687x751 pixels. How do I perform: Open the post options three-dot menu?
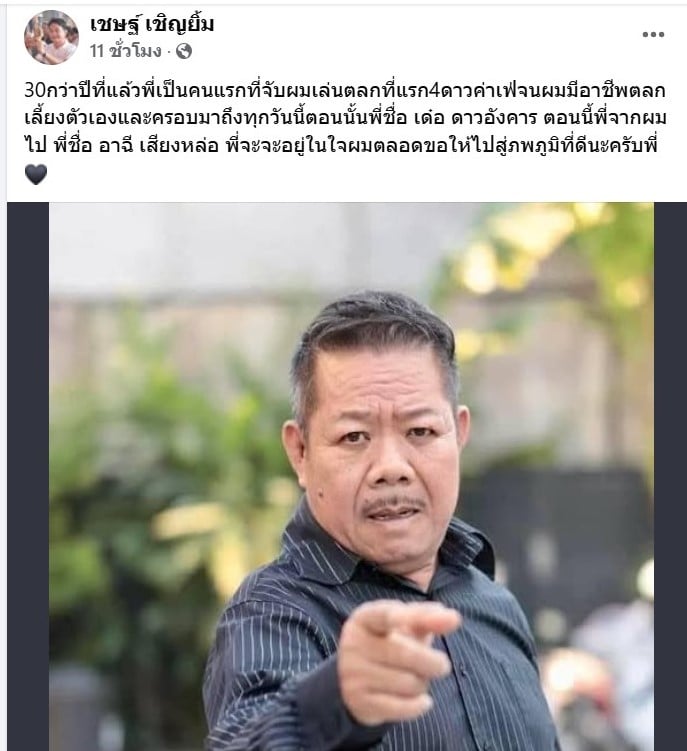point(653,34)
